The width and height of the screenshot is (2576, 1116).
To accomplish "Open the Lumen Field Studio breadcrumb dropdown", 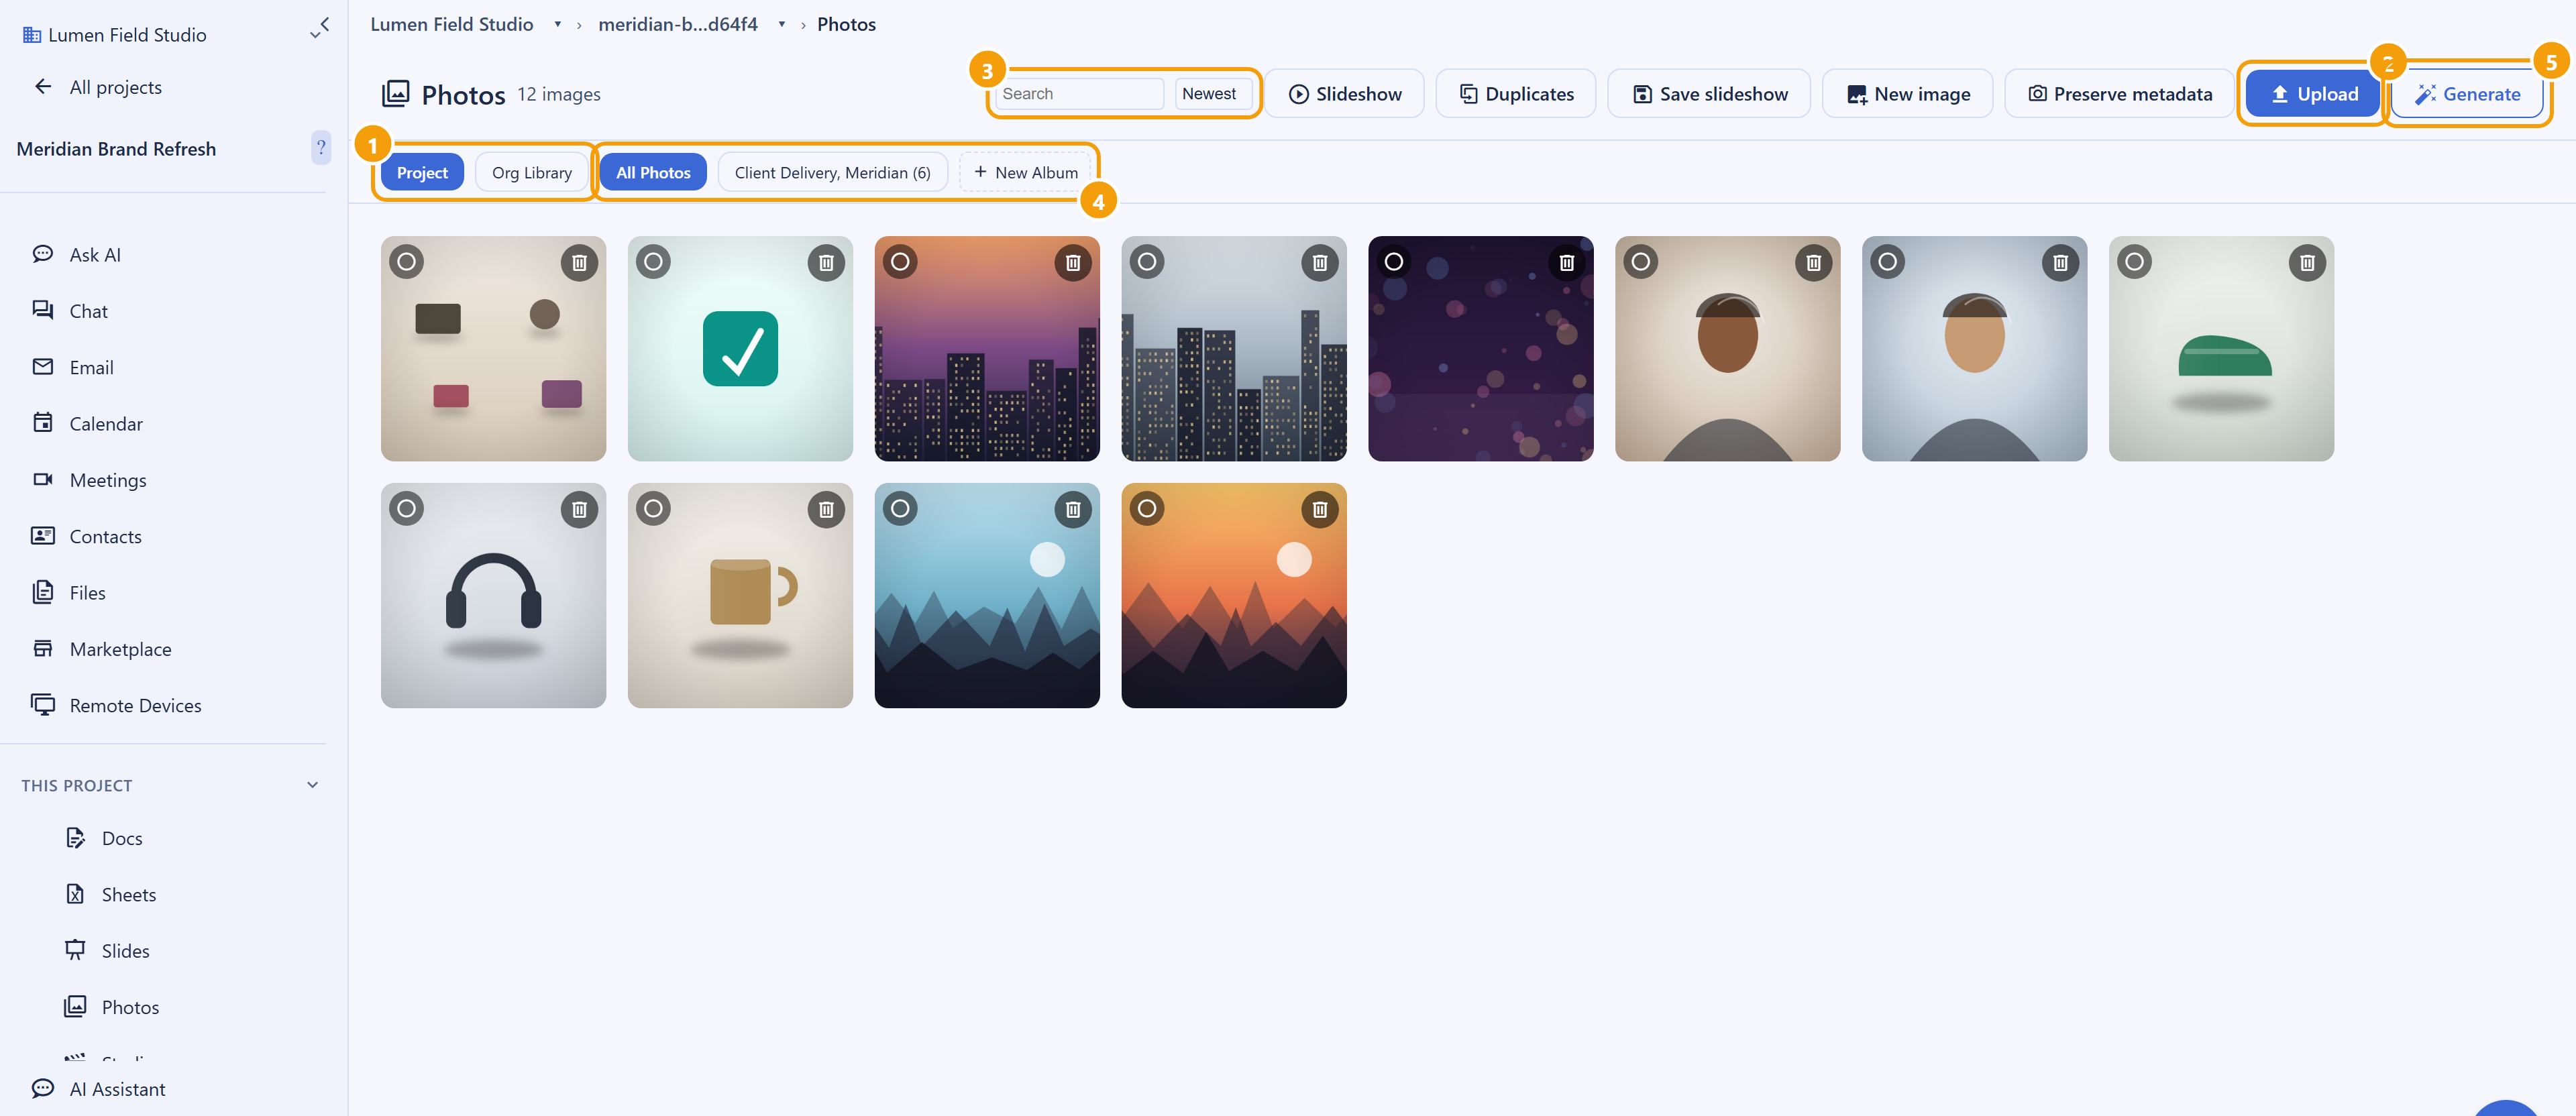I will tap(558, 24).
